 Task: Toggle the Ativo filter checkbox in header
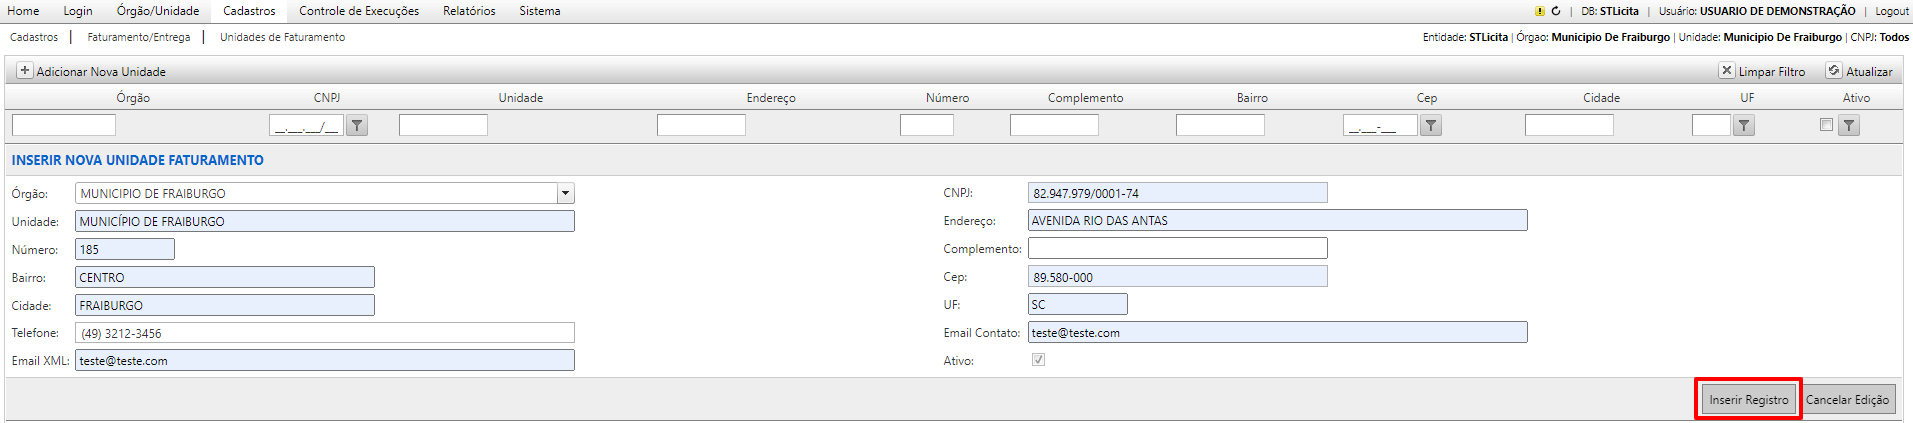coord(1826,125)
